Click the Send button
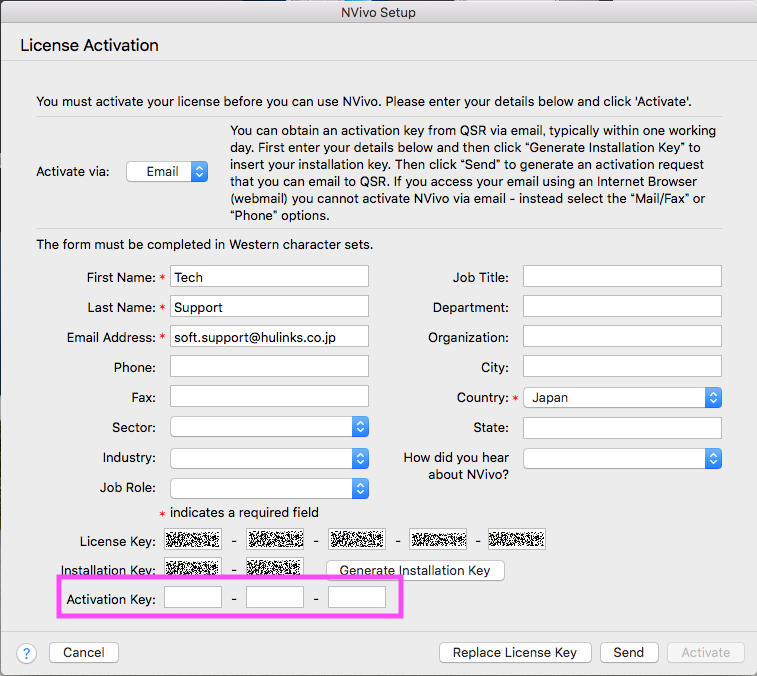757x676 pixels. 629,652
